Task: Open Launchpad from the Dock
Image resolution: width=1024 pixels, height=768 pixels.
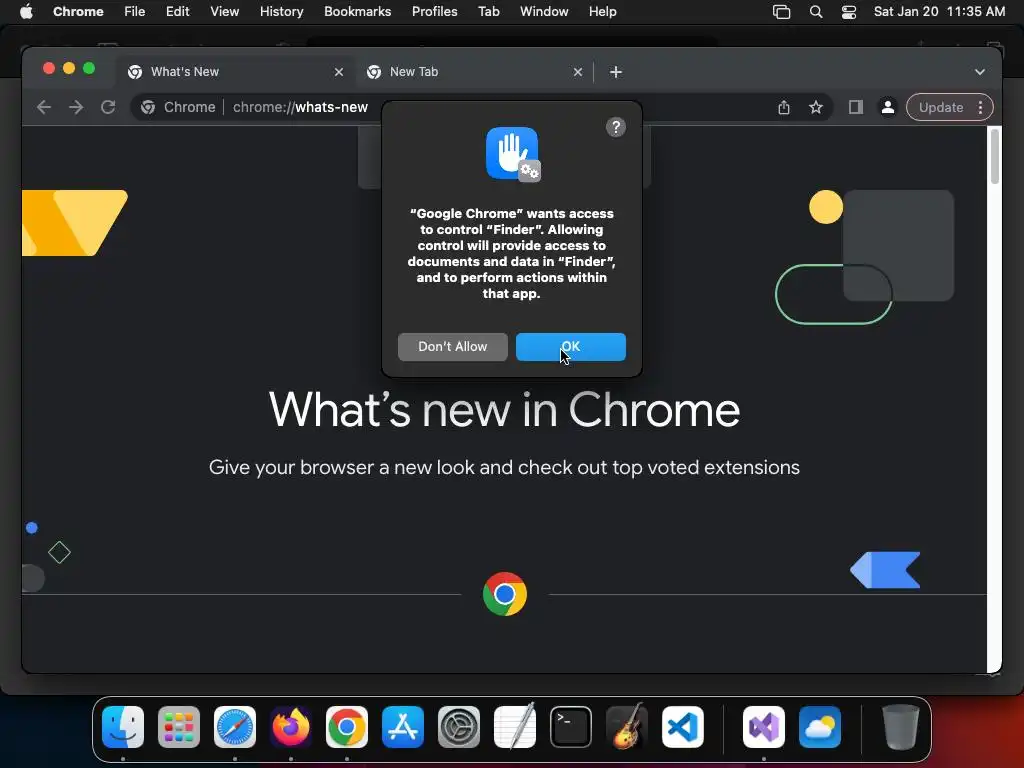Action: tap(179, 727)
